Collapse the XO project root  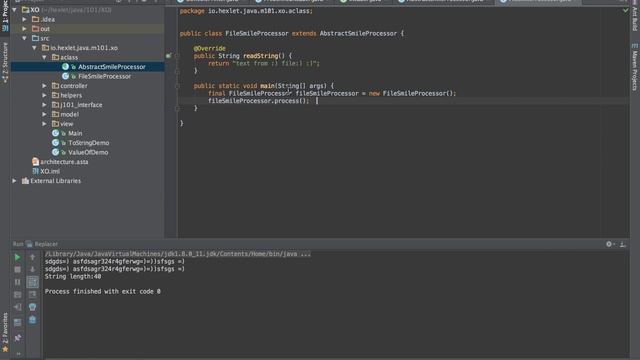click(x=15, y=9)
